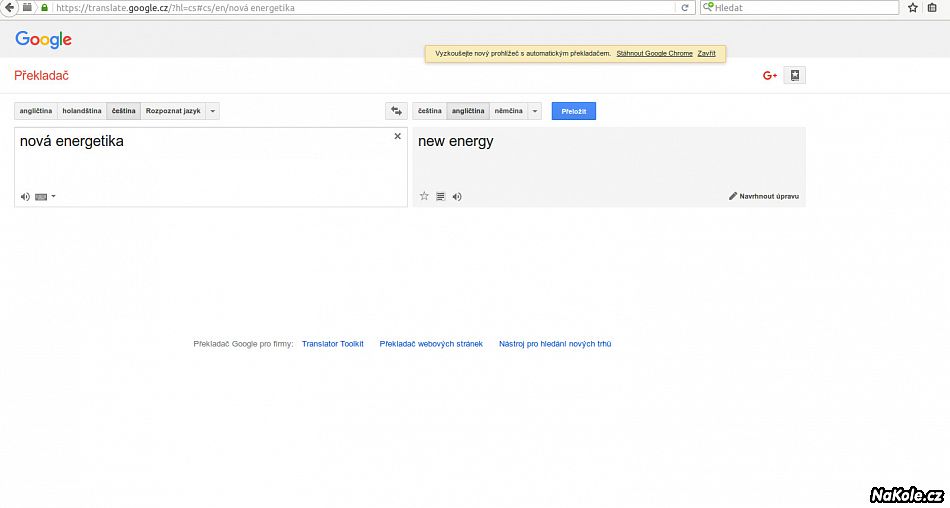Select angličtina as target language

468,111
